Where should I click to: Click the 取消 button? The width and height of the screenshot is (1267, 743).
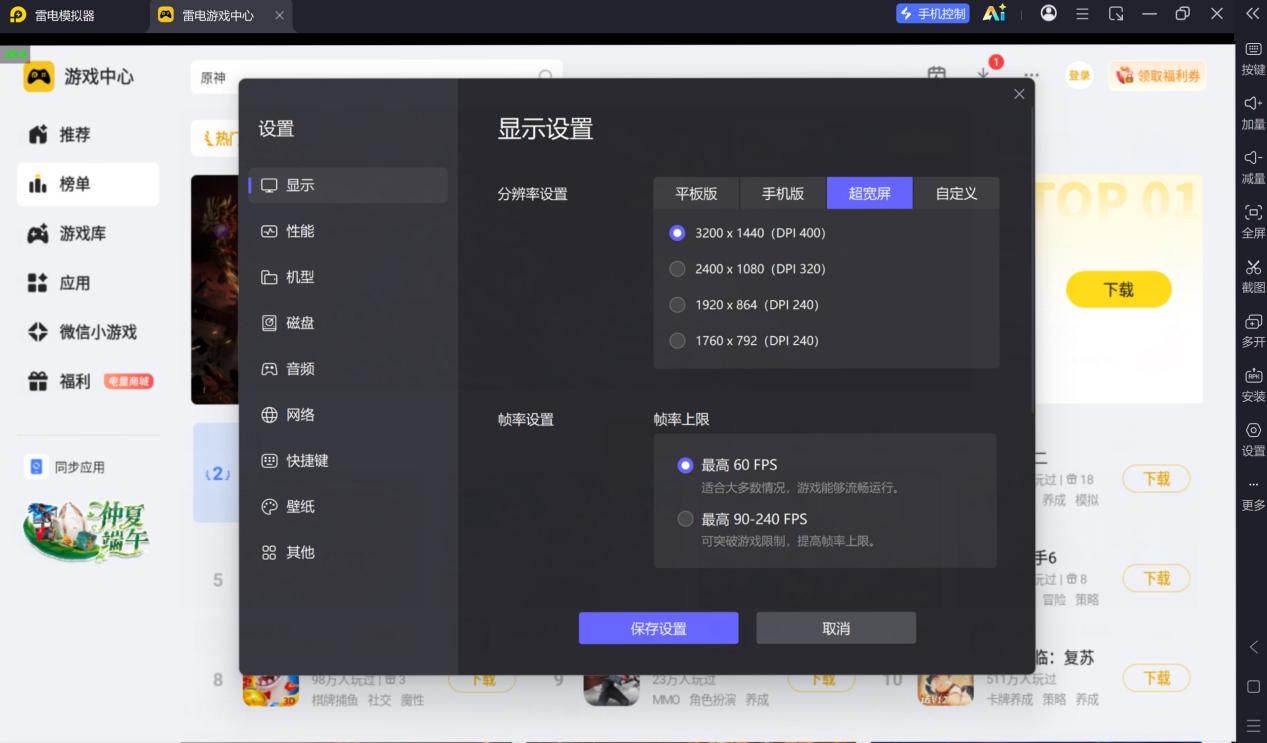(836, 628)
